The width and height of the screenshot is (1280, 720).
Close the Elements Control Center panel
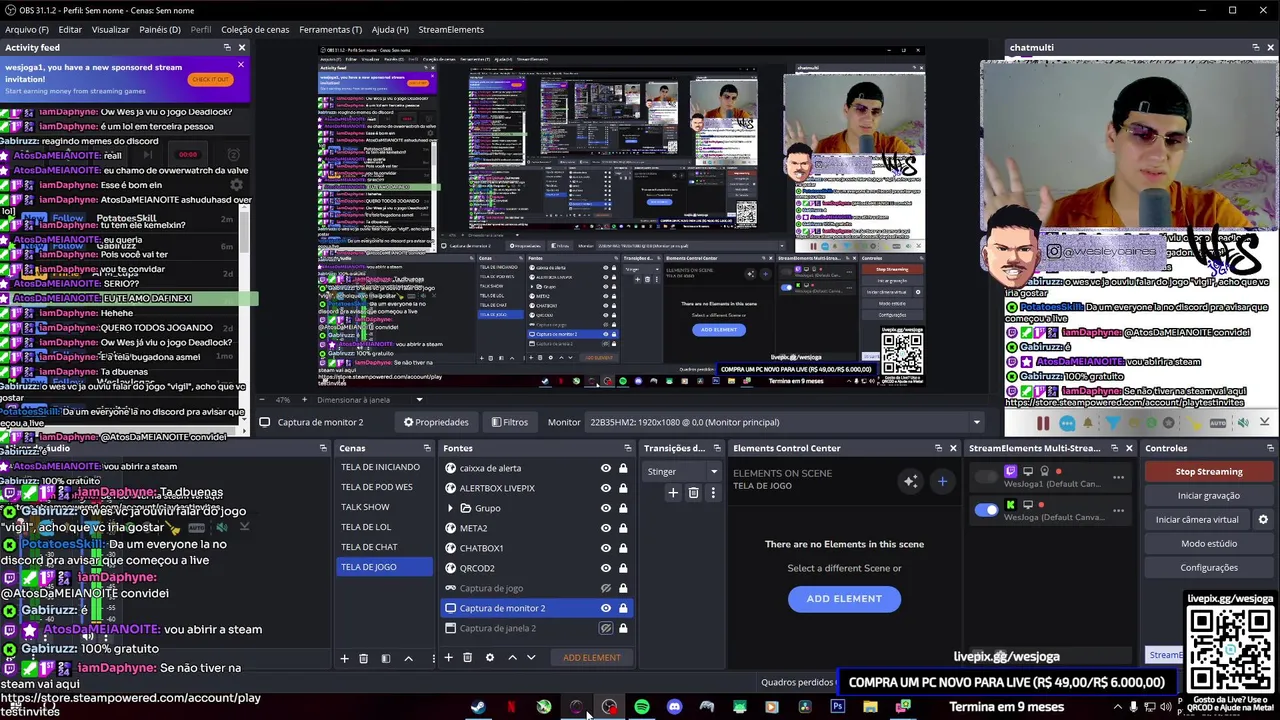[953, 448]
